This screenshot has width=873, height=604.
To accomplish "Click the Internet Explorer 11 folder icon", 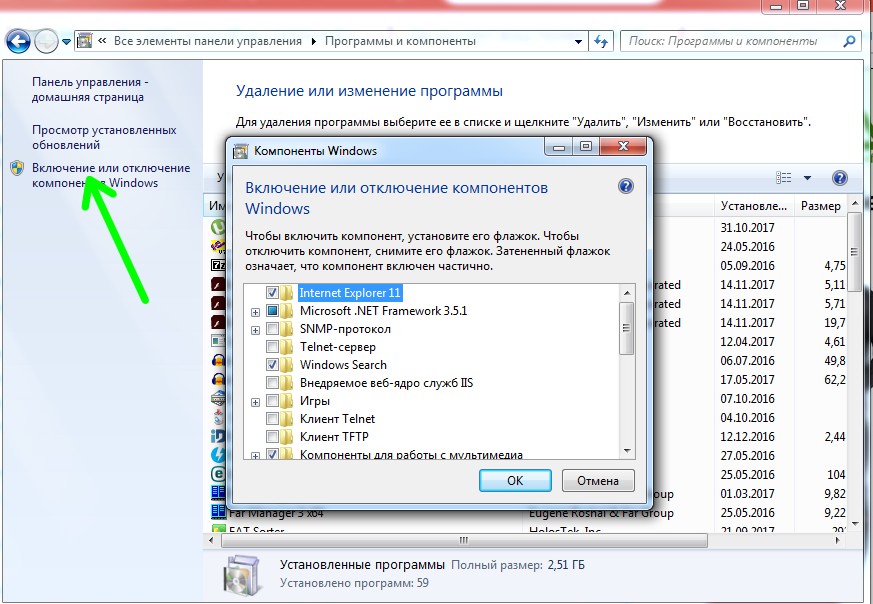I will pos(287,293).
